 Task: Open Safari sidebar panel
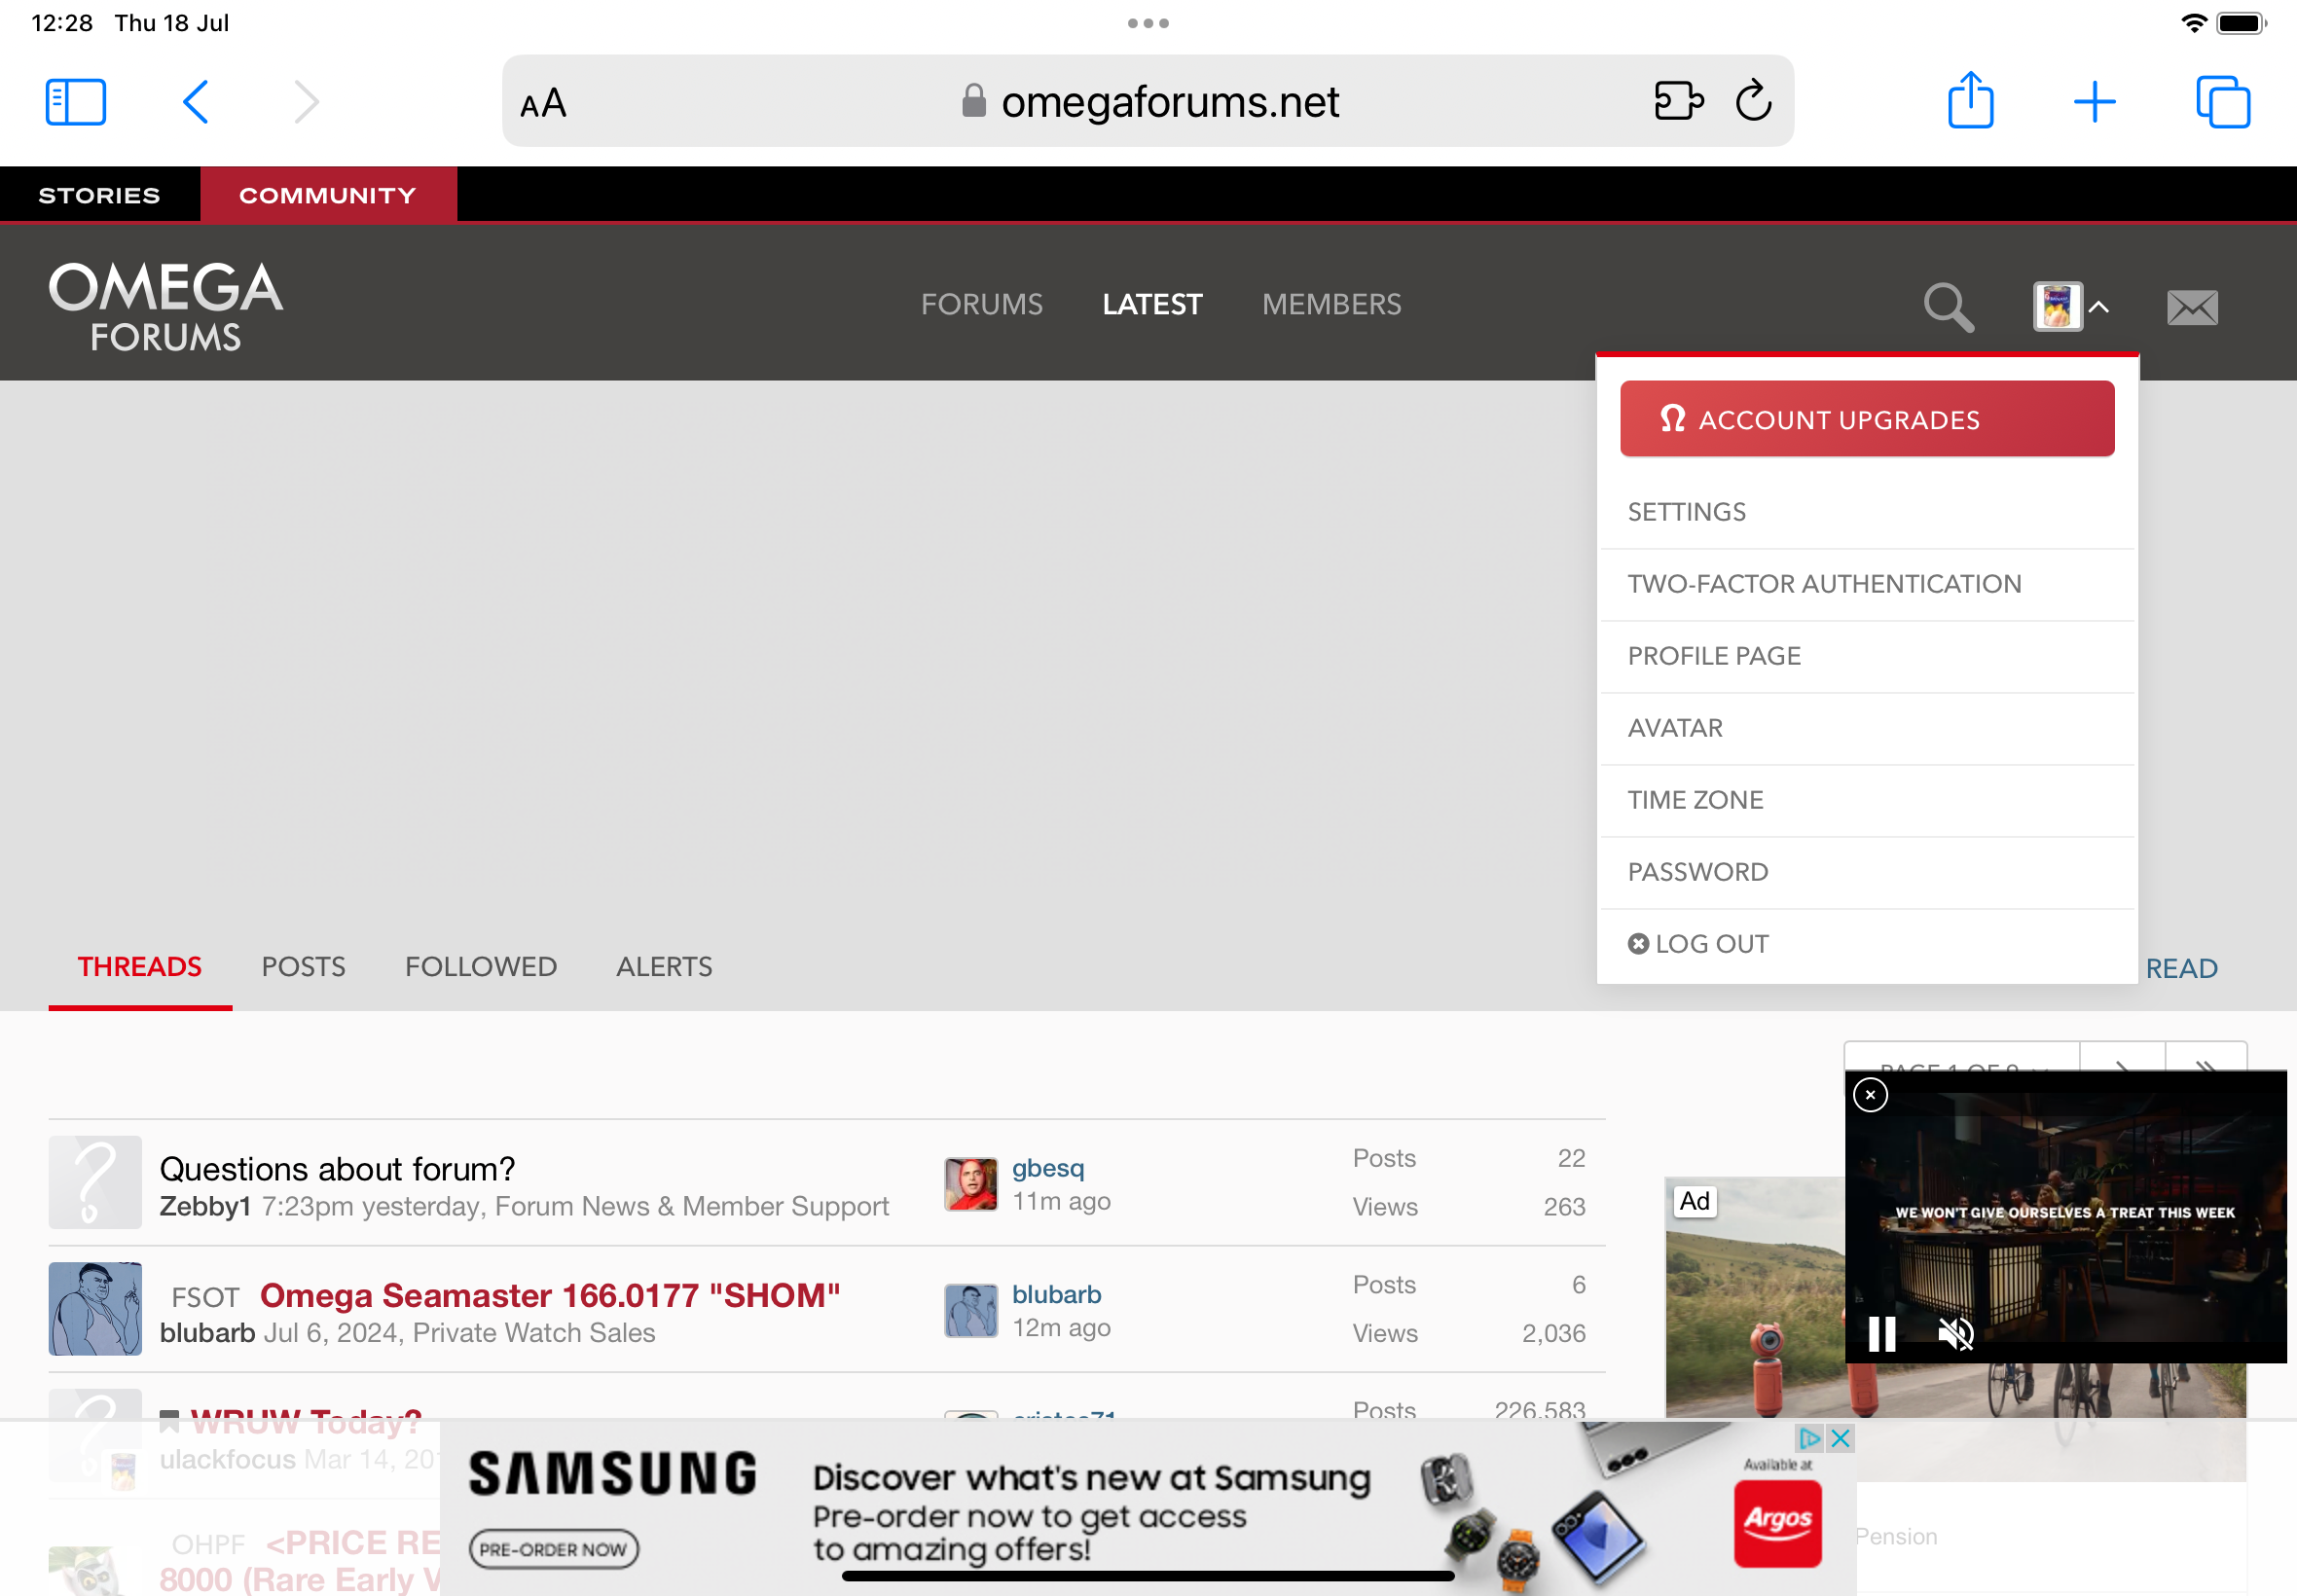pos(76,102)
